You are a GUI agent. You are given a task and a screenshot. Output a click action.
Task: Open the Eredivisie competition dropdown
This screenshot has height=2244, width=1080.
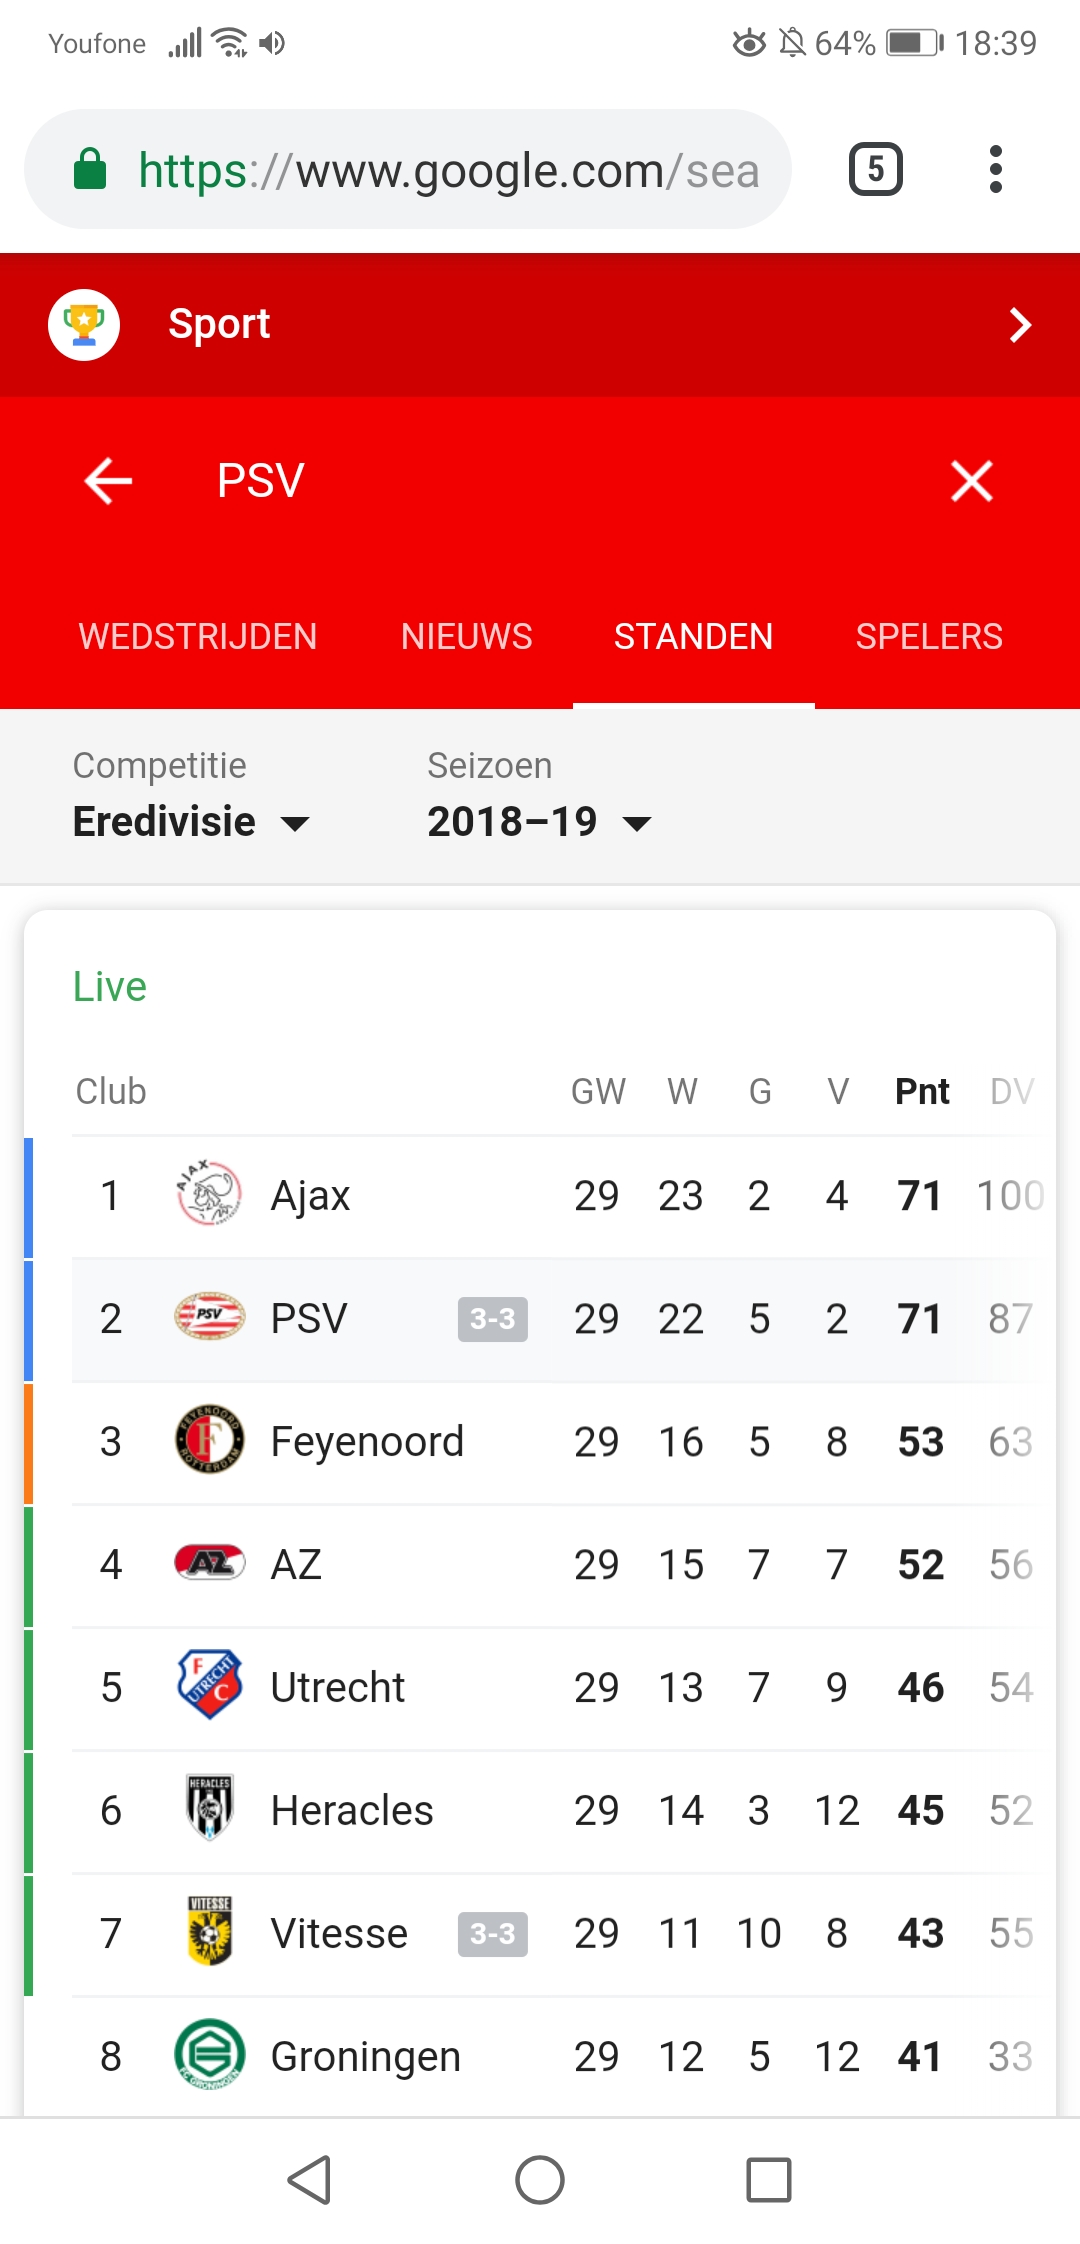pyautogui.click(x=191, y=822)
